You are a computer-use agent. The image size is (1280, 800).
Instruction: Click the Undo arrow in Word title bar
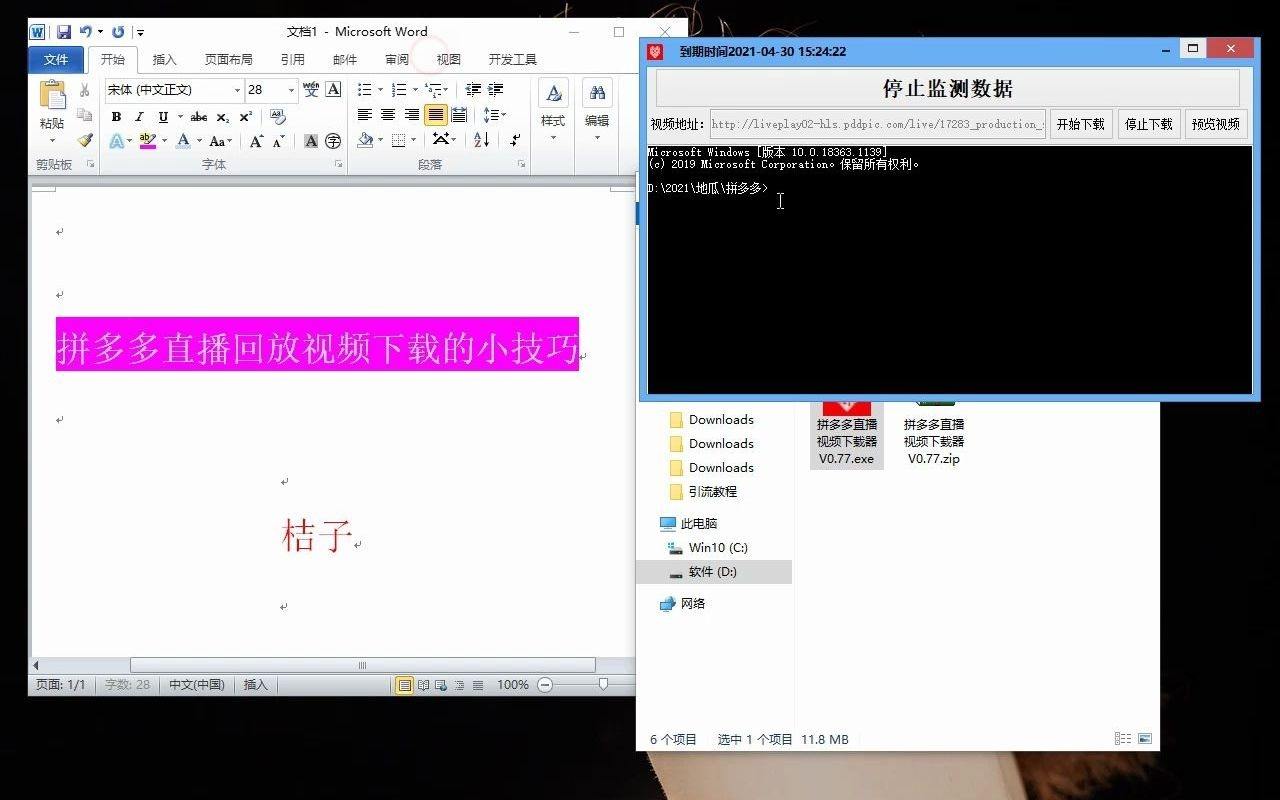pos(86,32)
